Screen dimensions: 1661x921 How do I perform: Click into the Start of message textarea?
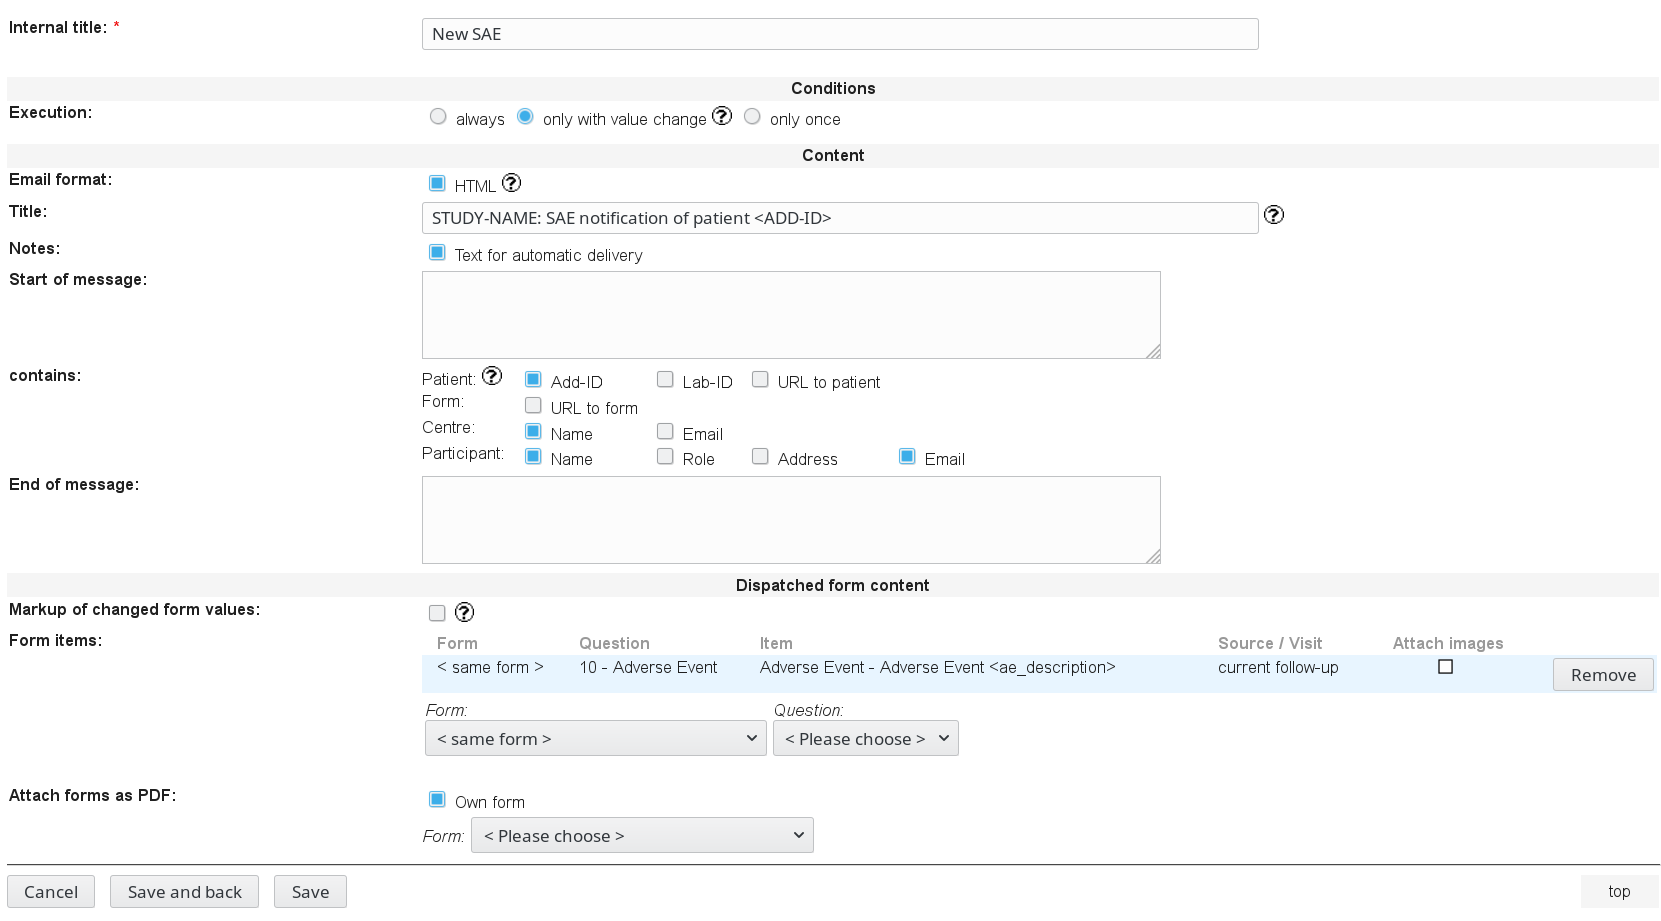coord(791,315)
